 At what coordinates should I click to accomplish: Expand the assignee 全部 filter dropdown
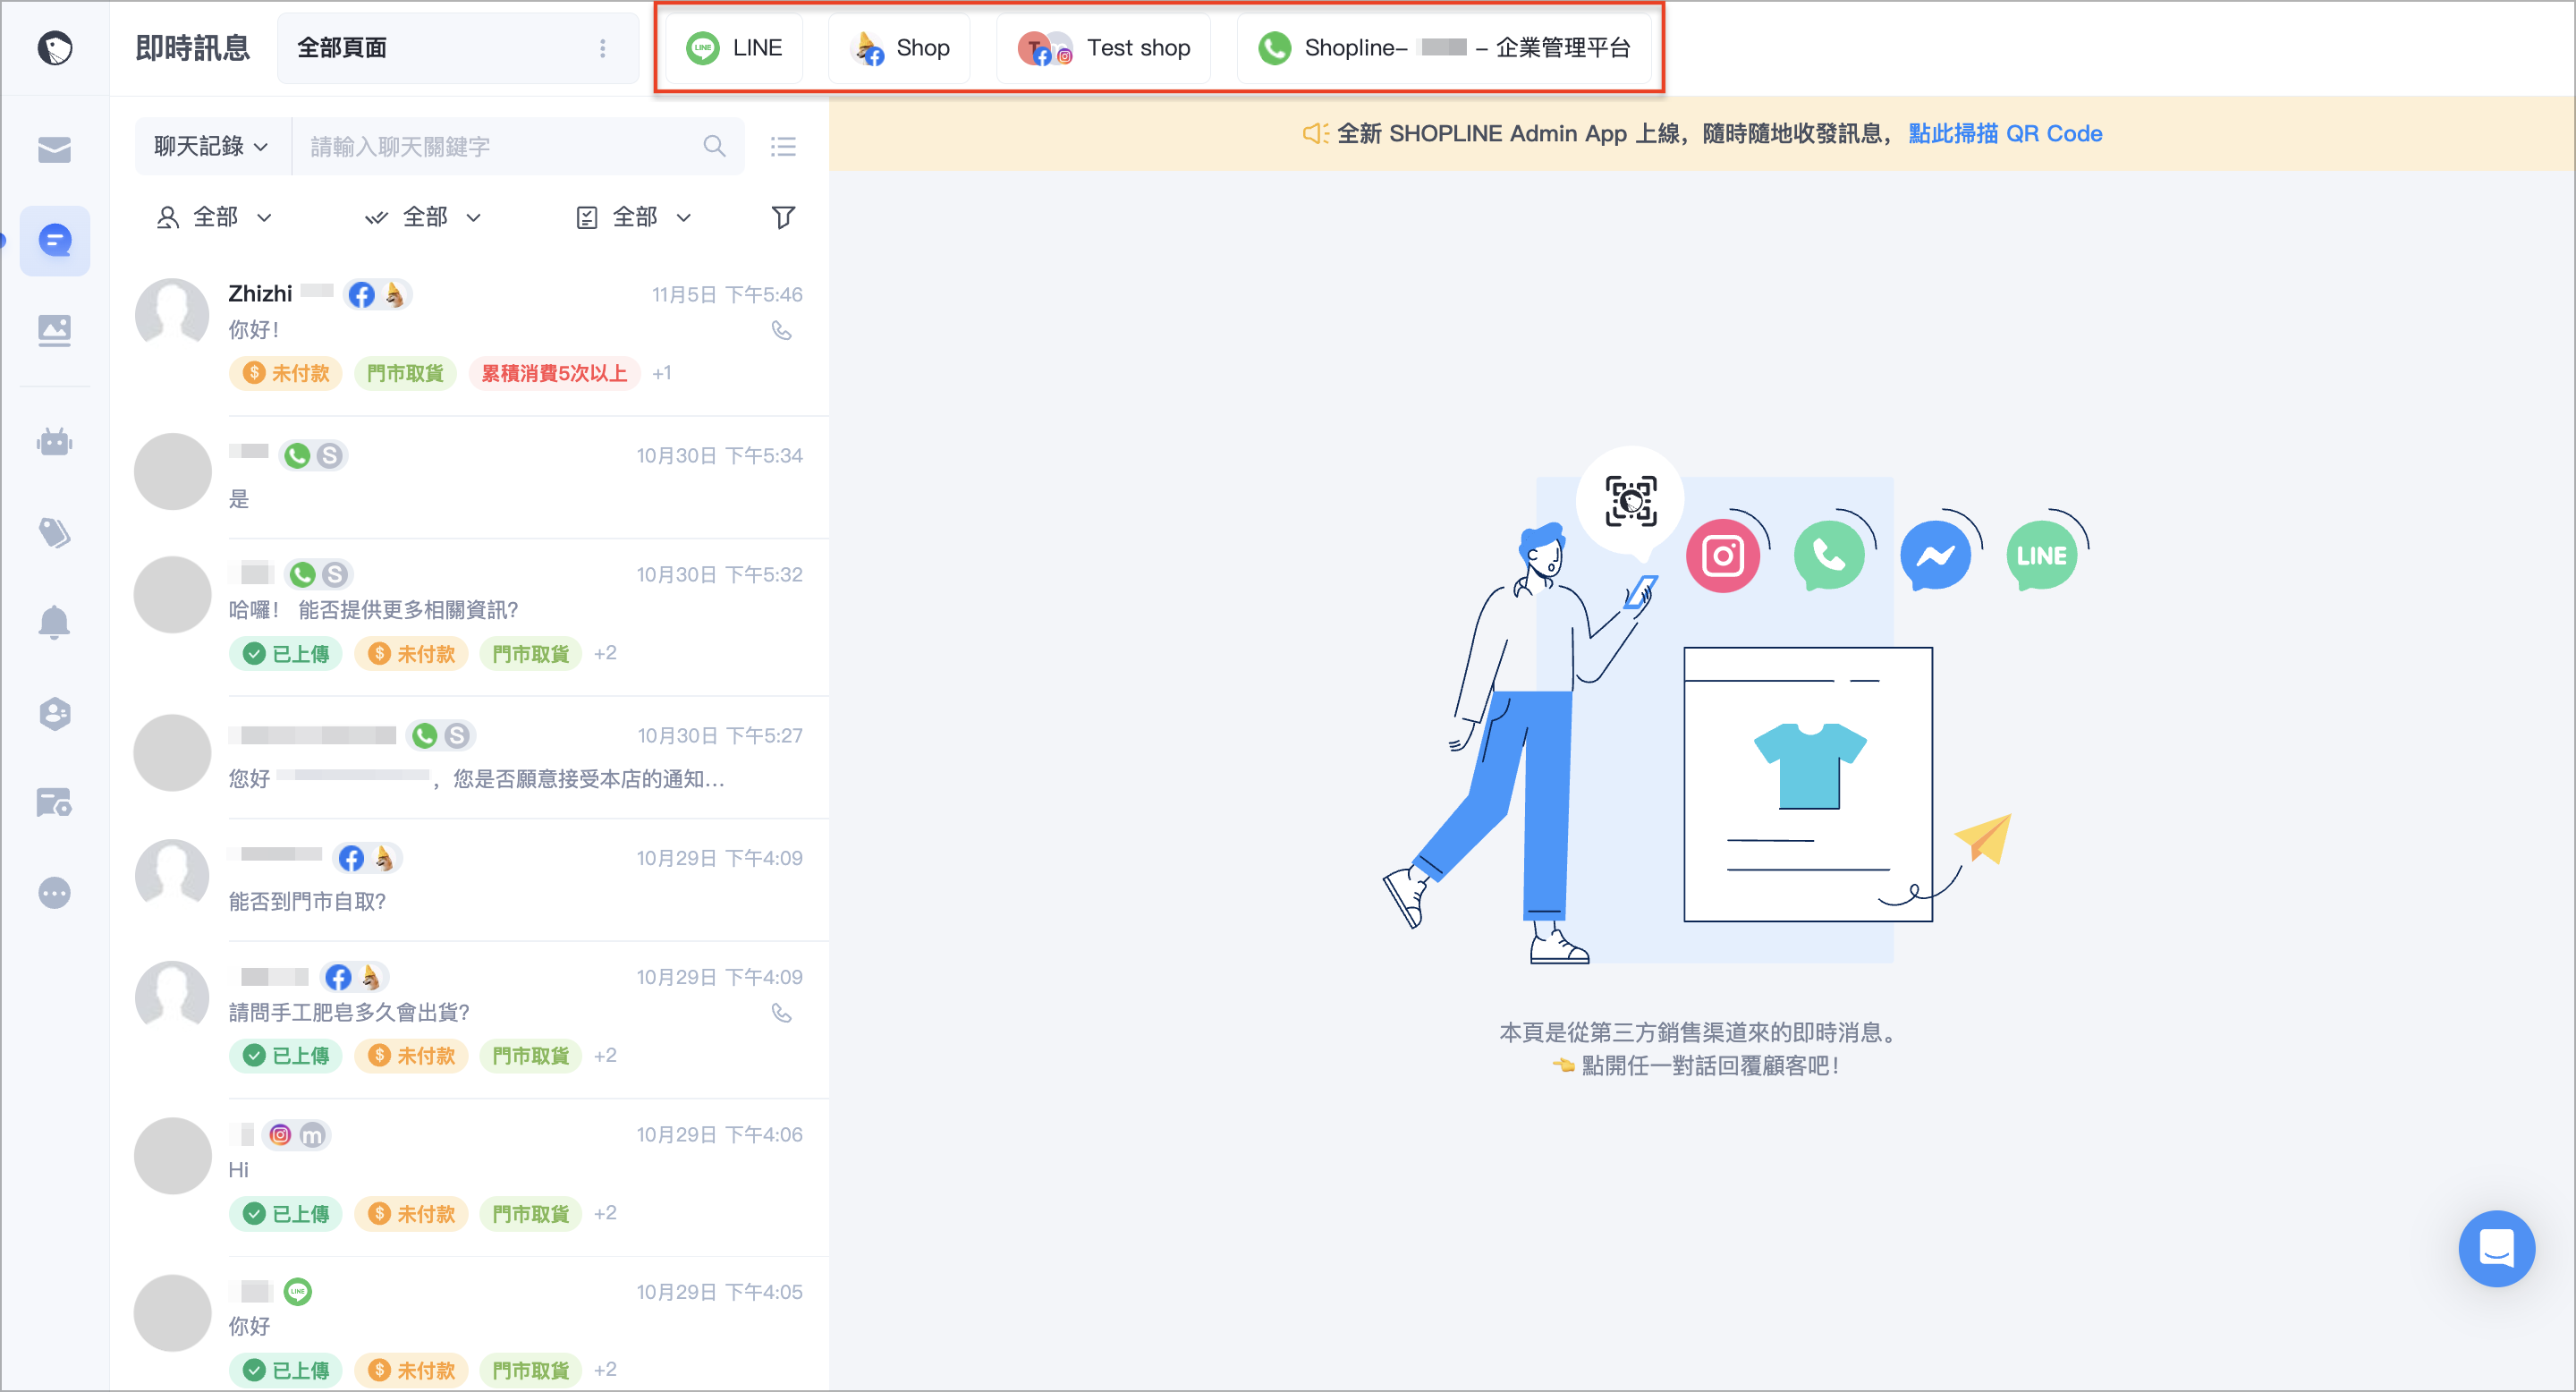pos(214,217)
